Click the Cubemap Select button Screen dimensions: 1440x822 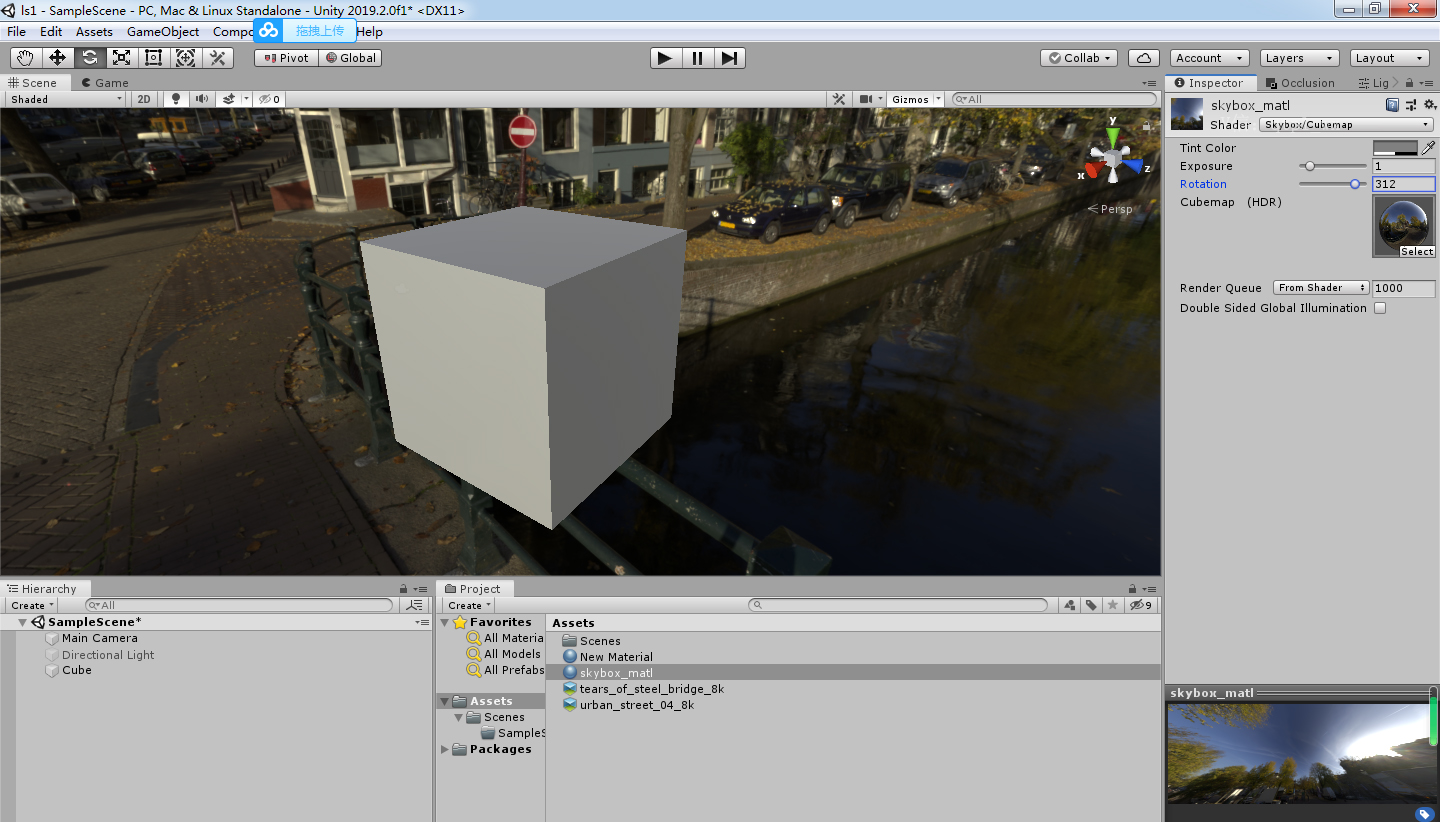click(x=1416, y=252)
